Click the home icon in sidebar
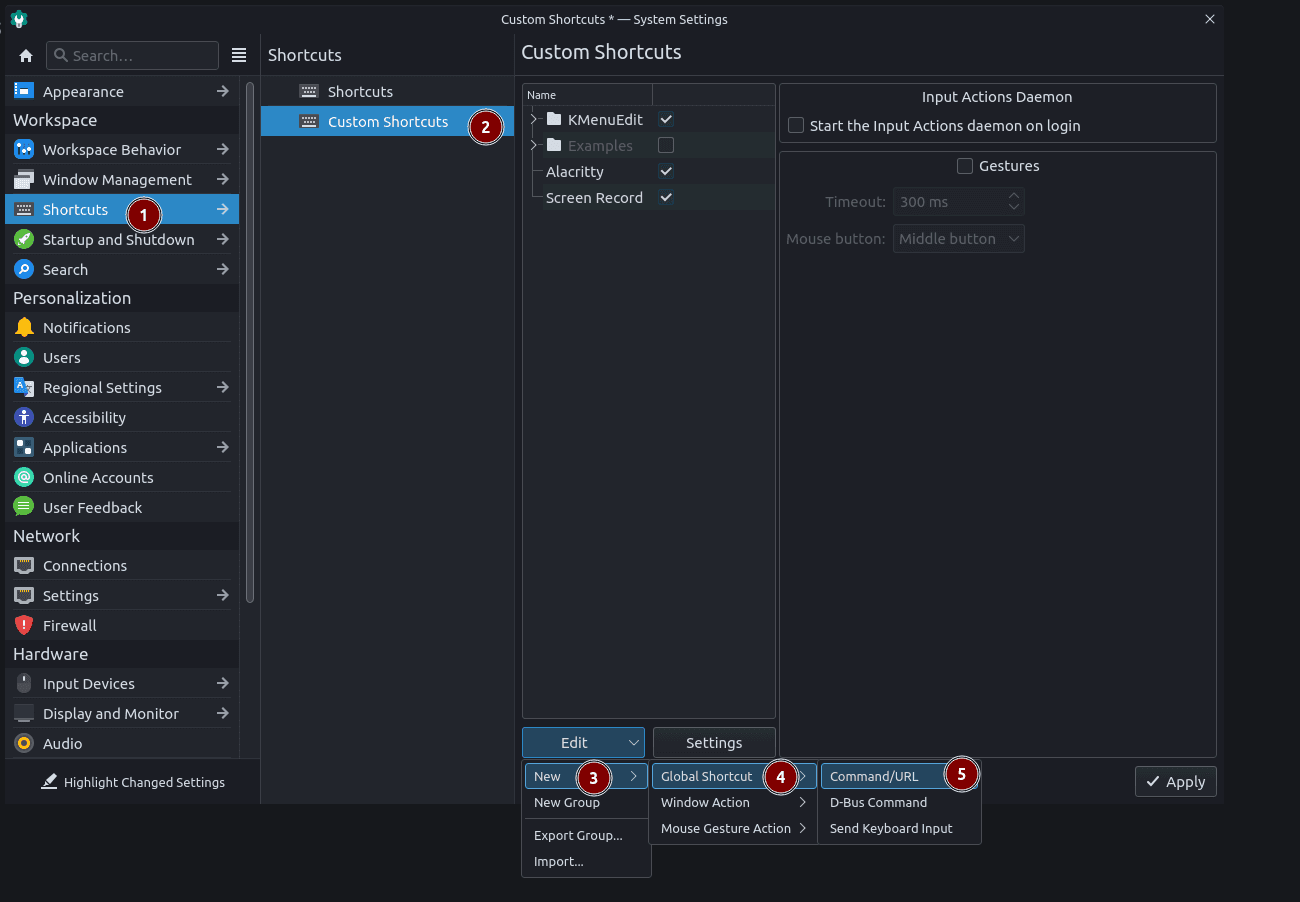 (x=26, y=56)
